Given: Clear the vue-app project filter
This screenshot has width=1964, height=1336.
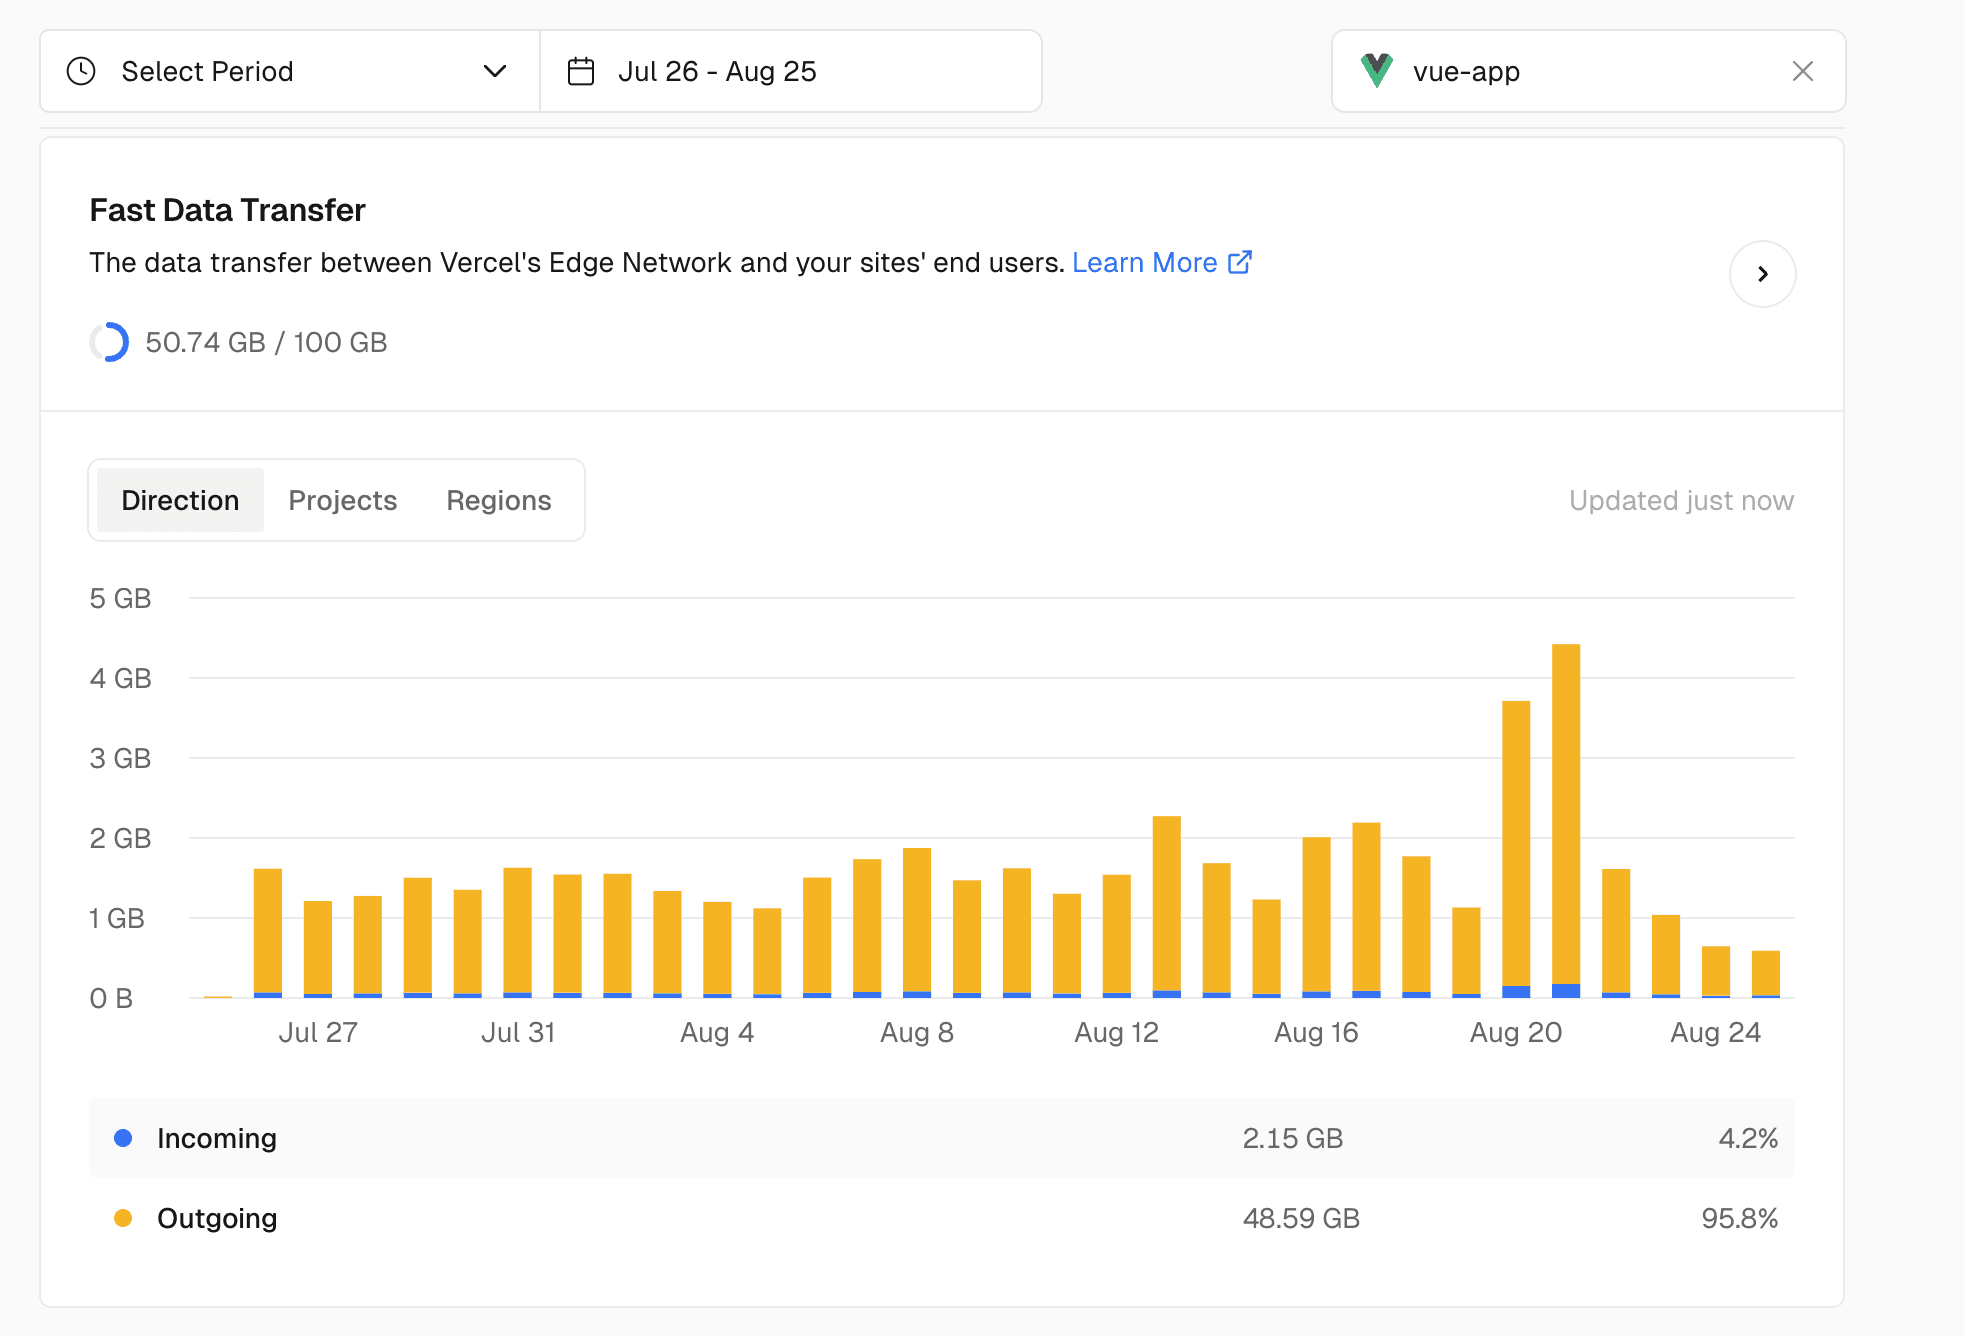Looking at the screenshot, I should point(1802,71).
